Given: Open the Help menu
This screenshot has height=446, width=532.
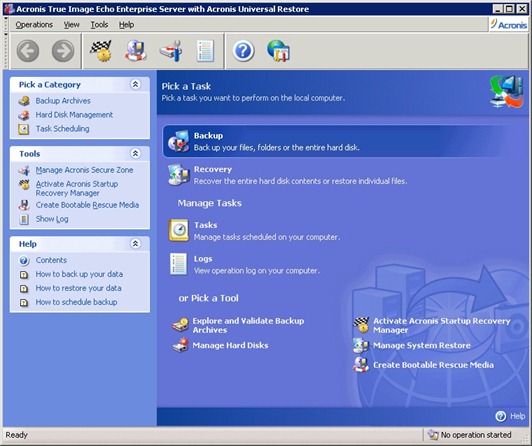Looking at the screenshot, I should [126, 25].
